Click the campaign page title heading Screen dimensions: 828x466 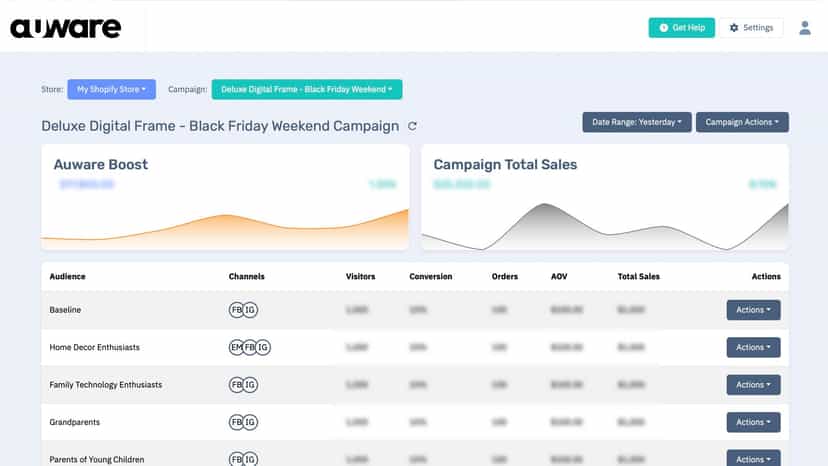click(220, 126)
